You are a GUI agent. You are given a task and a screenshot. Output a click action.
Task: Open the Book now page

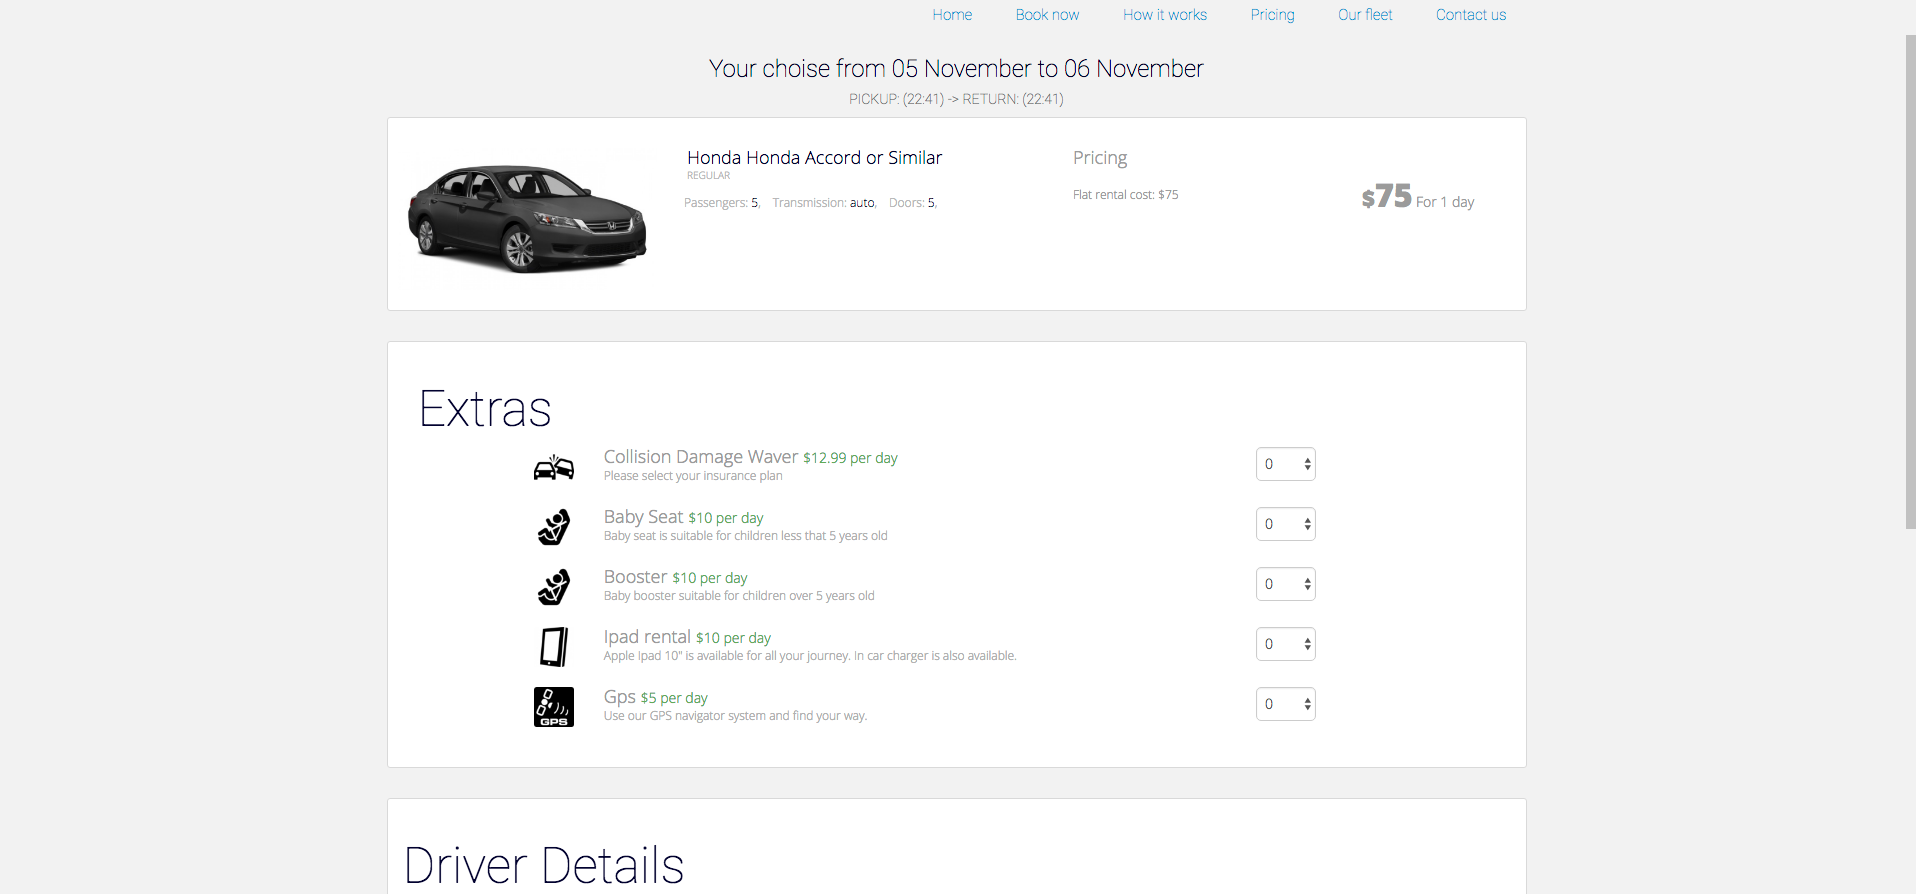(1047, 15)
